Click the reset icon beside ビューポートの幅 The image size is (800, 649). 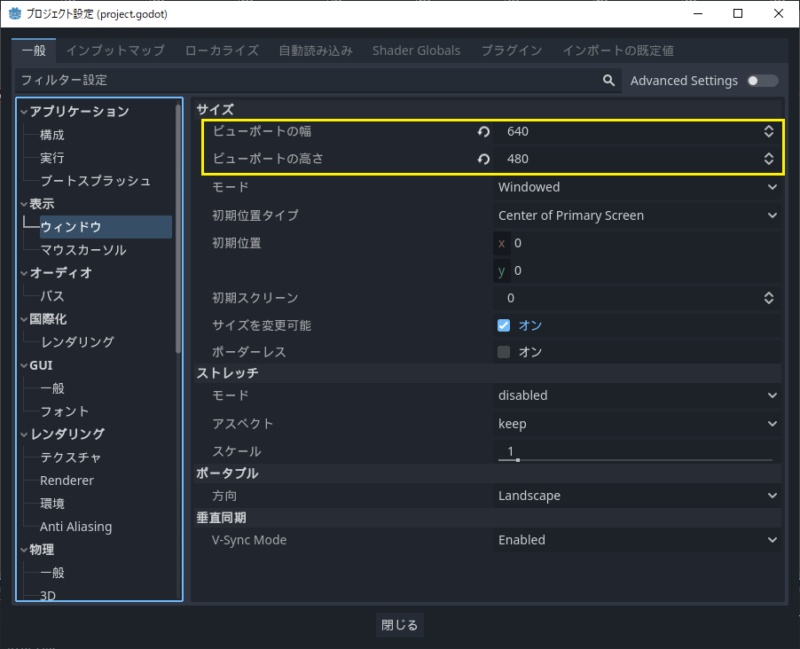point(484,132)
